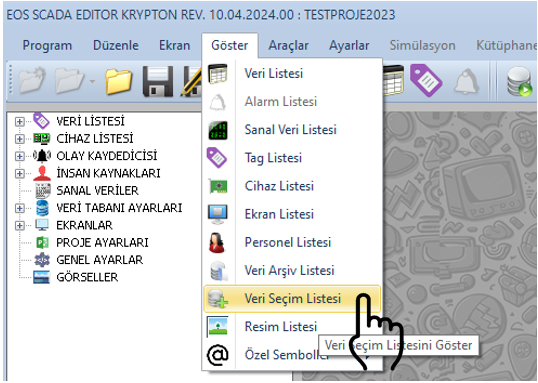Open the Araçlar menu
The height and width of the screenshot is (383, 538).
click(x=288, y=45)
